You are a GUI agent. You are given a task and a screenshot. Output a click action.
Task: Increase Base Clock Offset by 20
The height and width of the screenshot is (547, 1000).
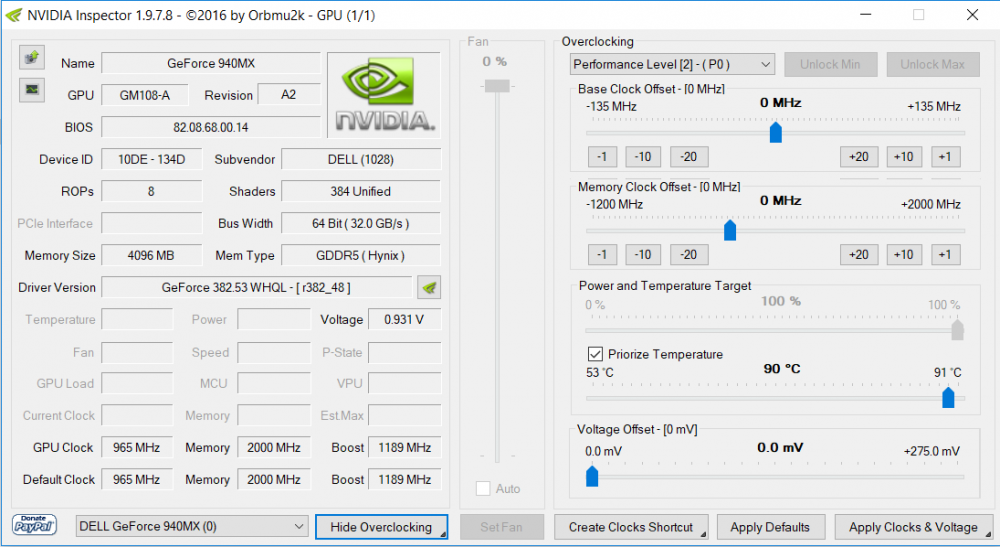point(859,157)
